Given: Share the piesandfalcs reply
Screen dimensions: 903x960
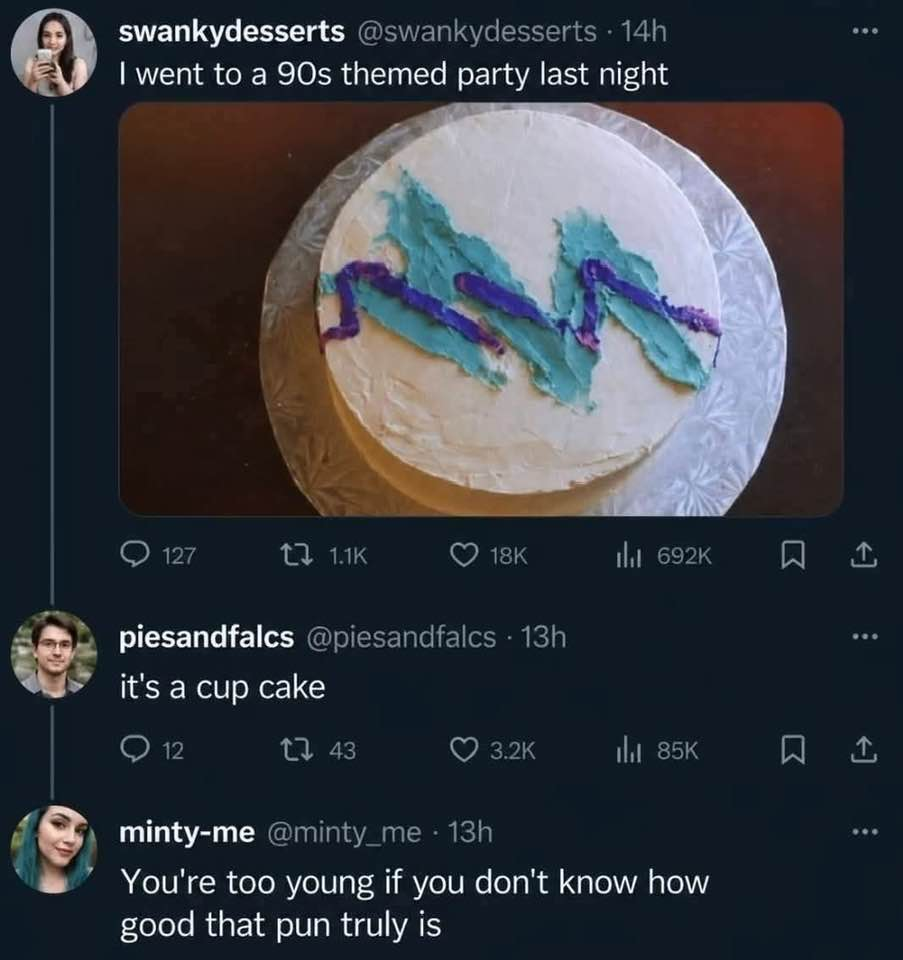Looking at the screenshot, I should pos(864,750).
